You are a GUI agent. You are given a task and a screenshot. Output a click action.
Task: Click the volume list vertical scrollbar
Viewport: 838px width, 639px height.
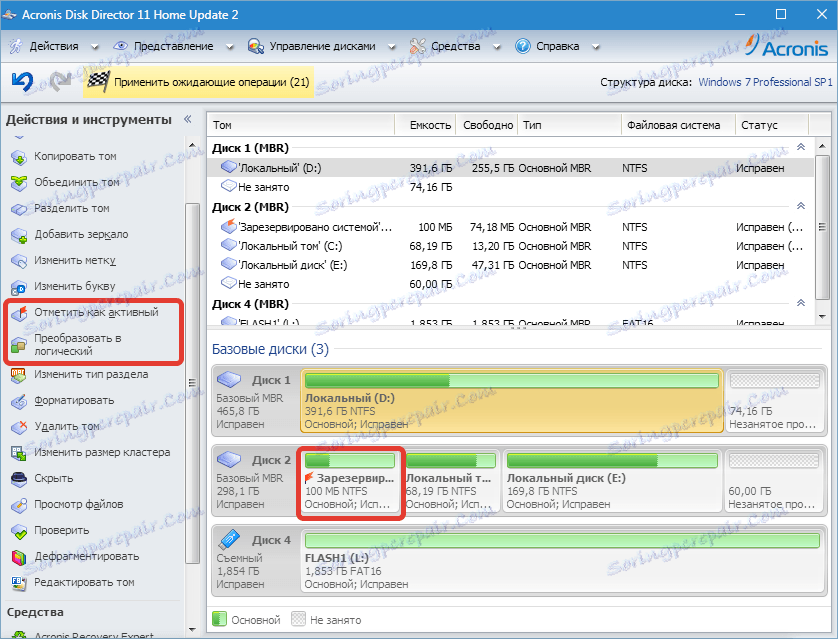click(823, 227)
